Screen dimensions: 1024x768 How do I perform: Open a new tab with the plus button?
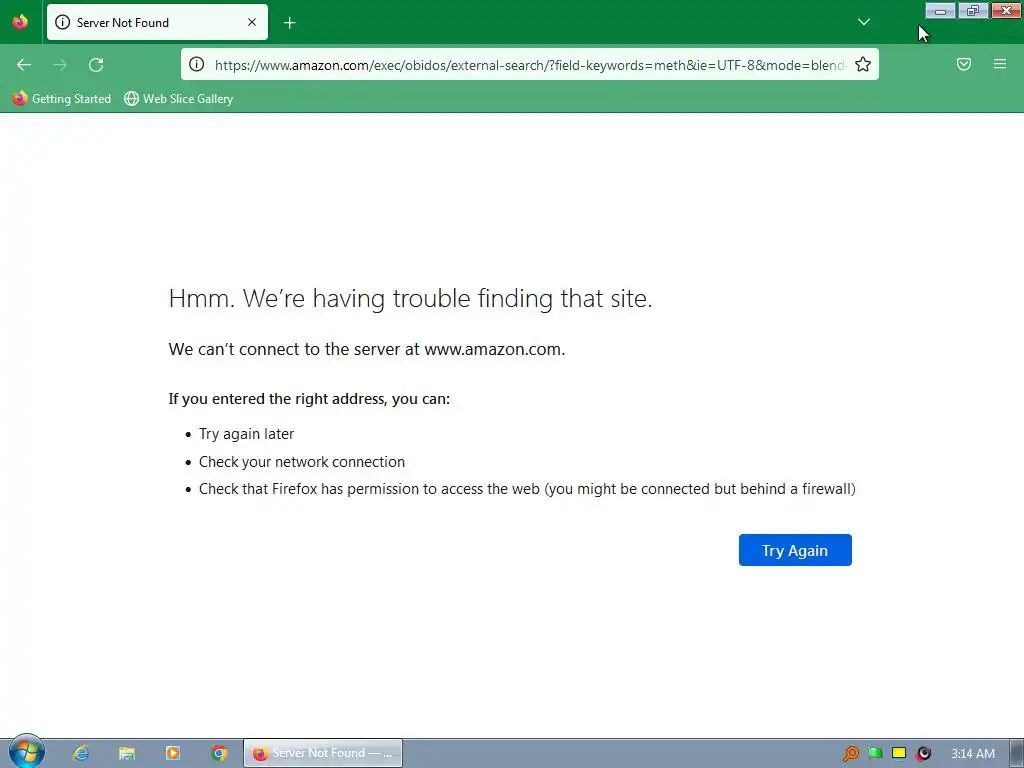click(290, 23)
